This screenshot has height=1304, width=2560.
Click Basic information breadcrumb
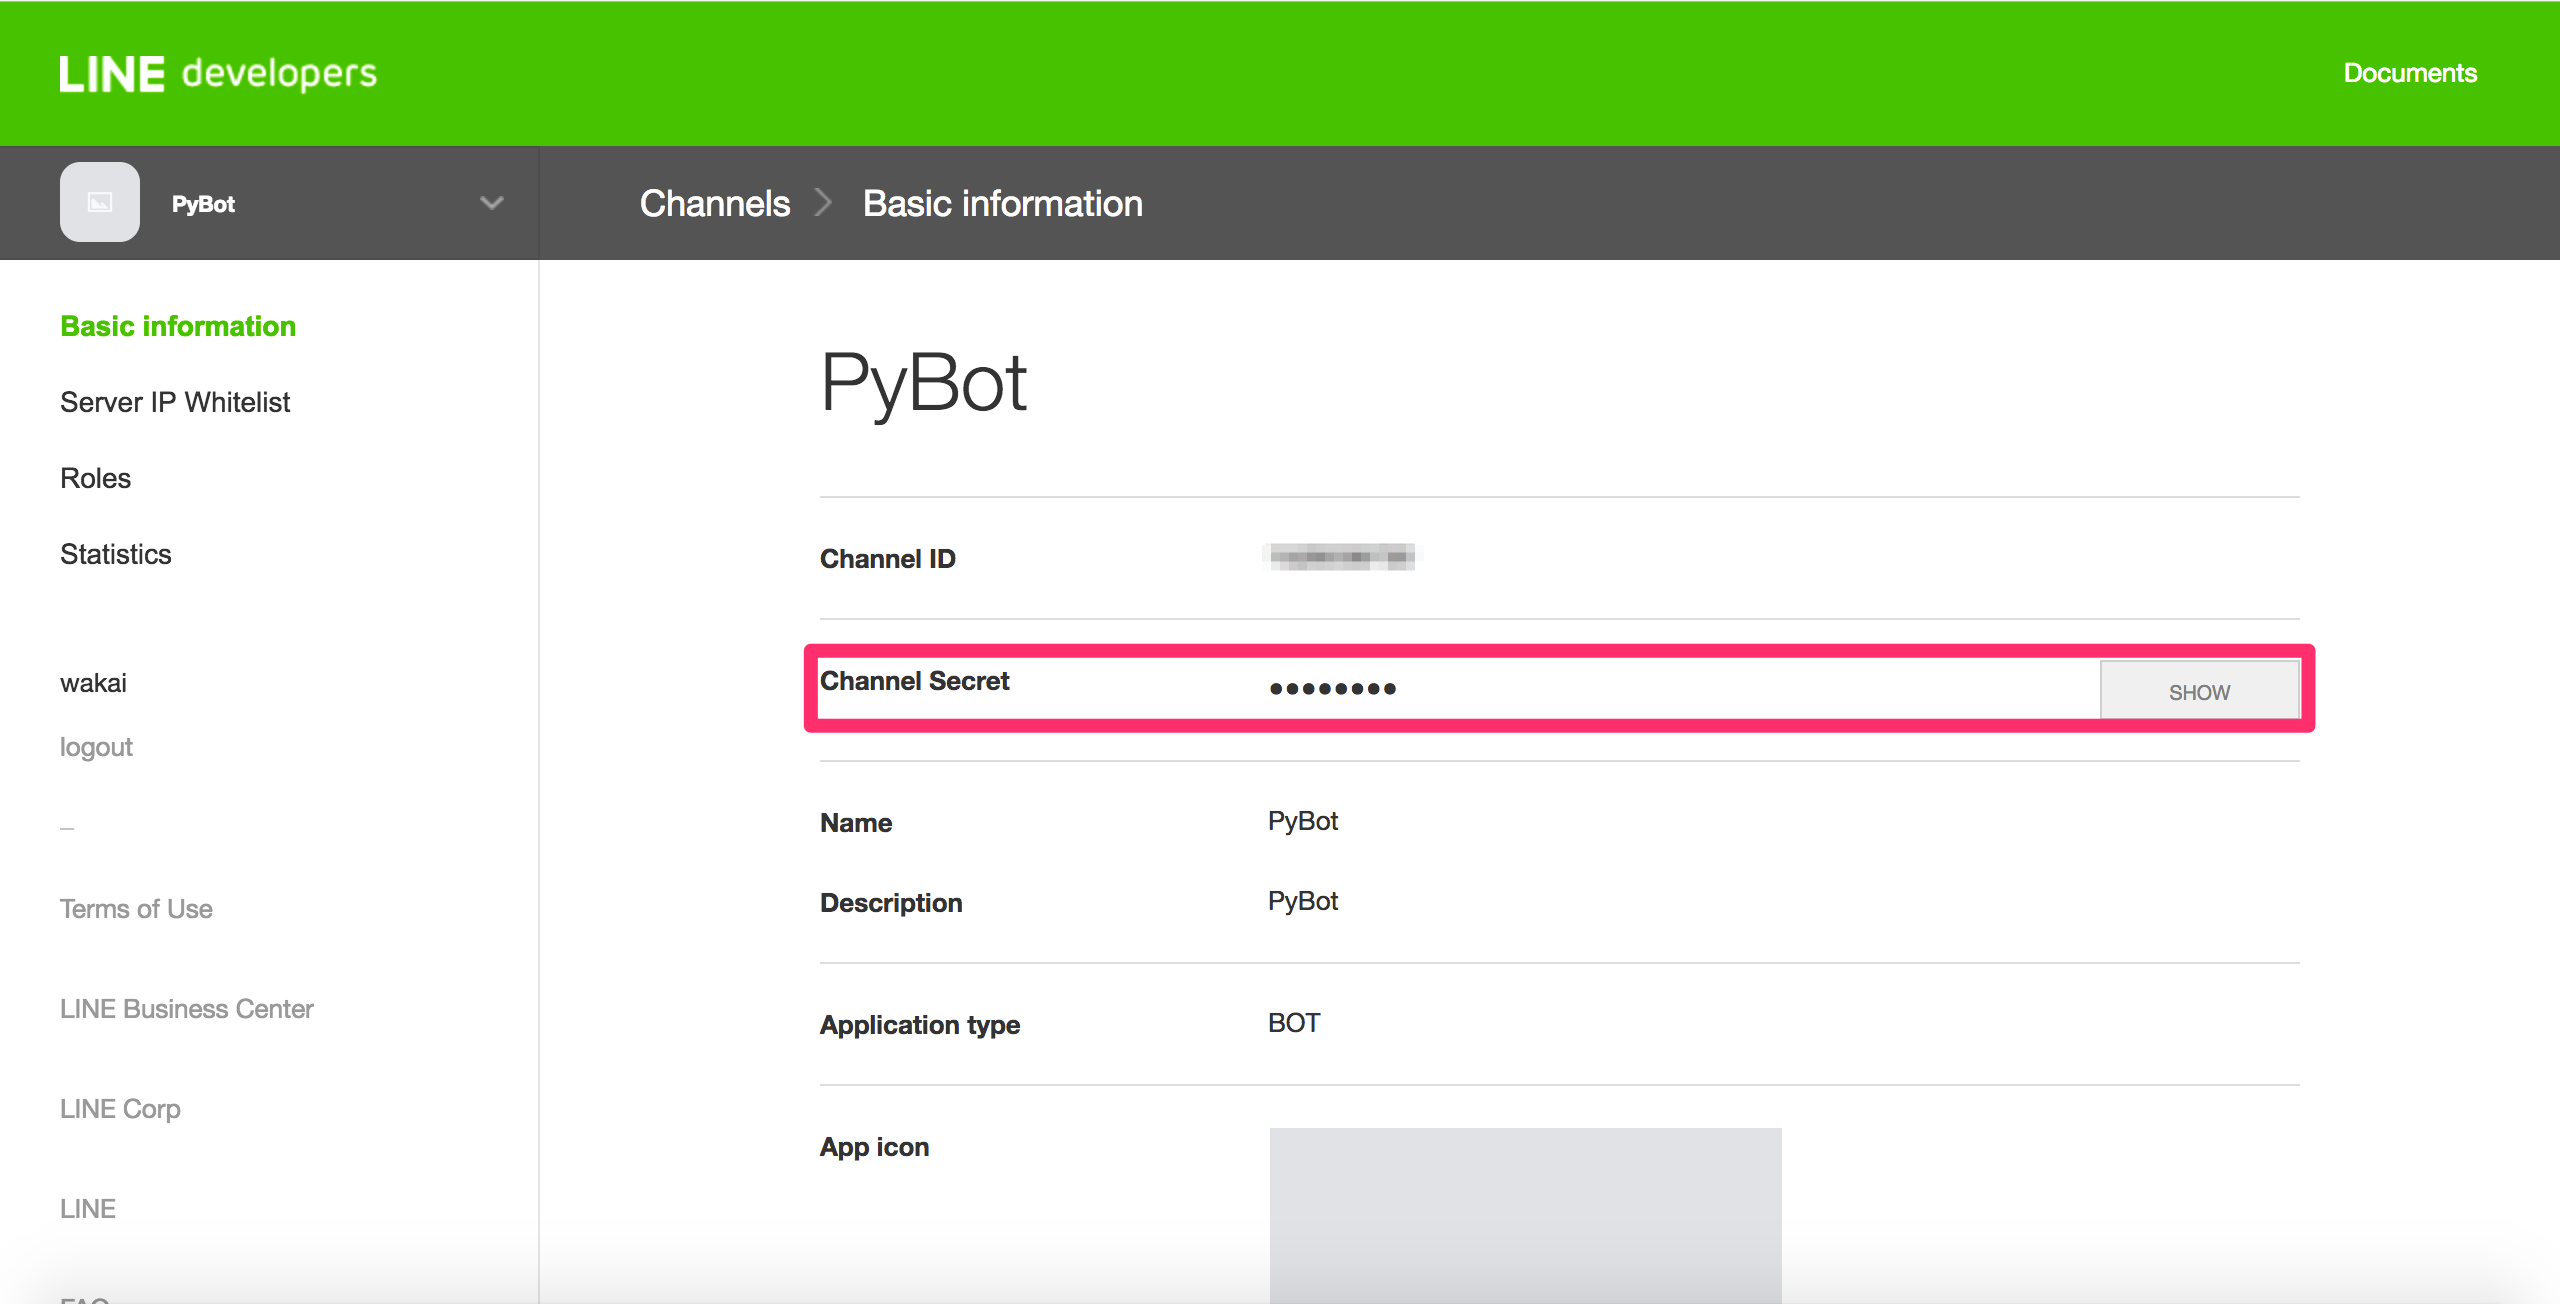[x=1003, y=203]
